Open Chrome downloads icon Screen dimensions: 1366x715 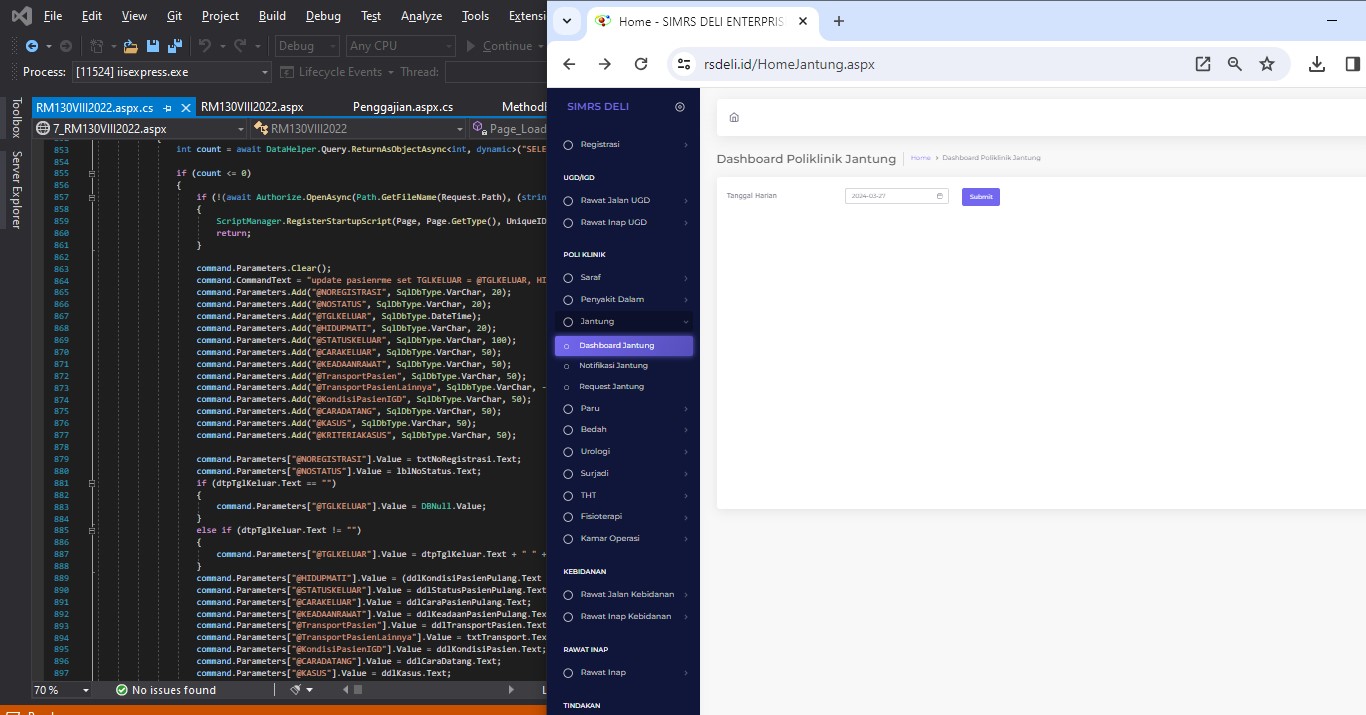pos(1317,64)
